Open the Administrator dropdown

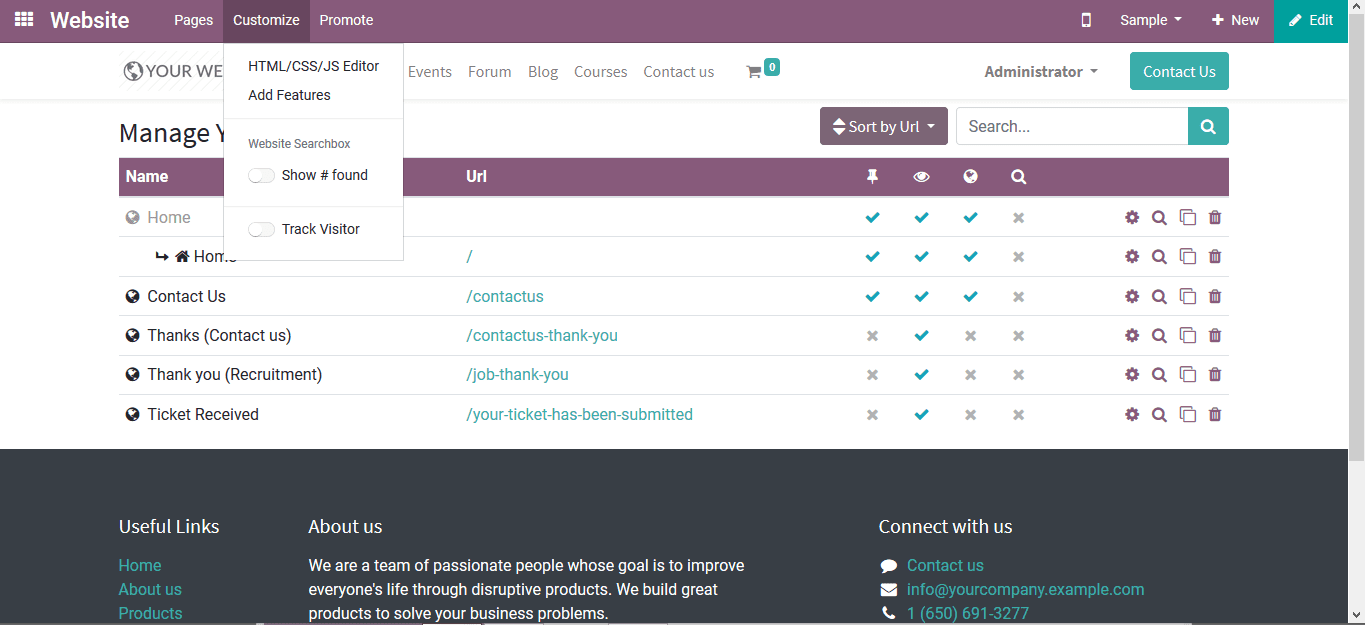click(1040, 71)
